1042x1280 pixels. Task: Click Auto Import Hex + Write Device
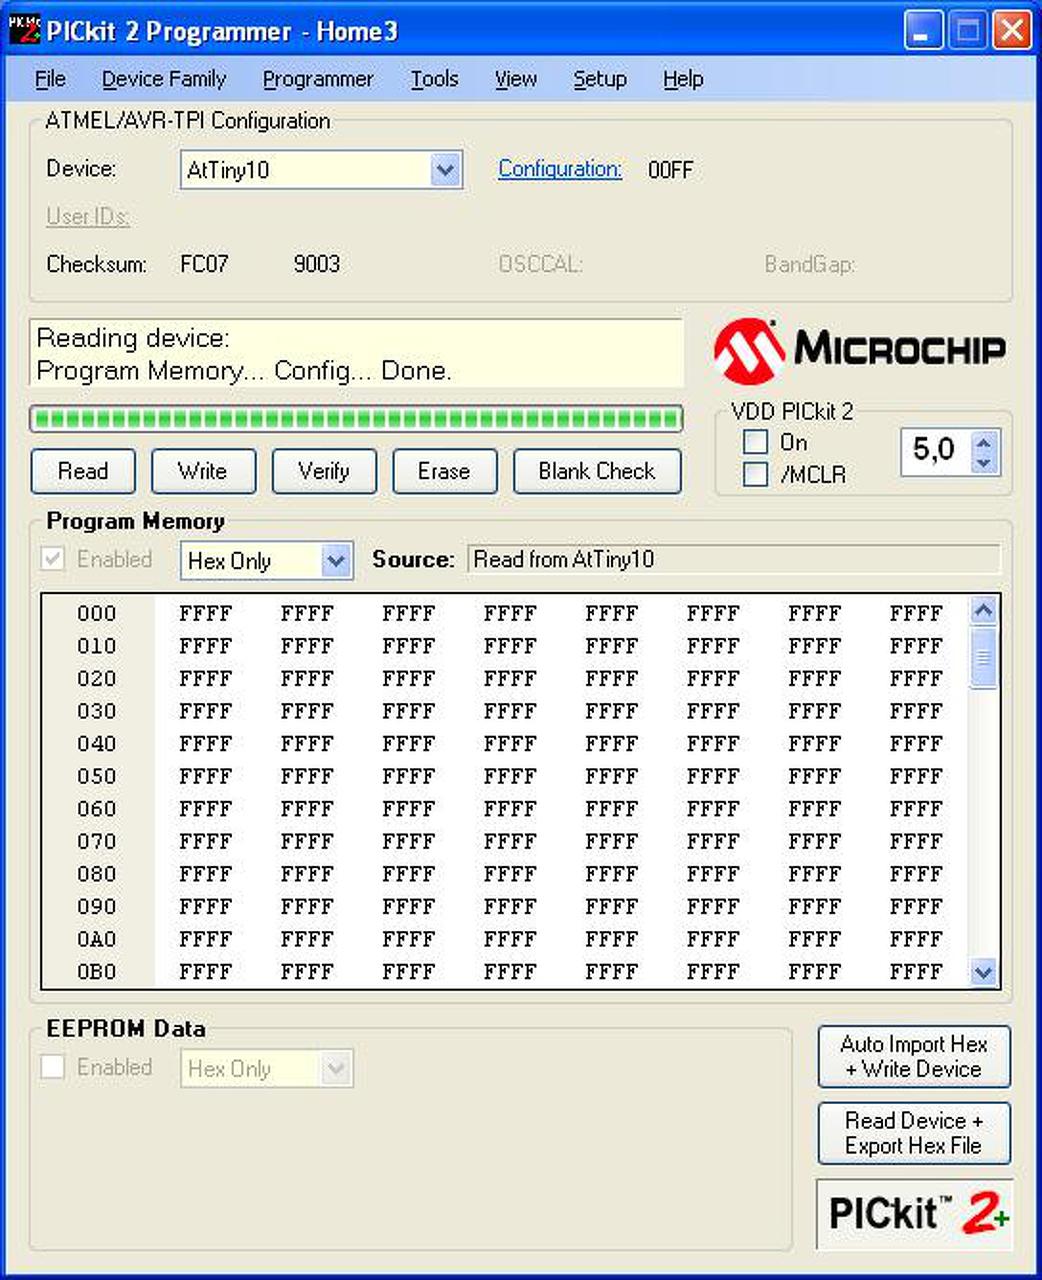click(x=914, y=1057)
